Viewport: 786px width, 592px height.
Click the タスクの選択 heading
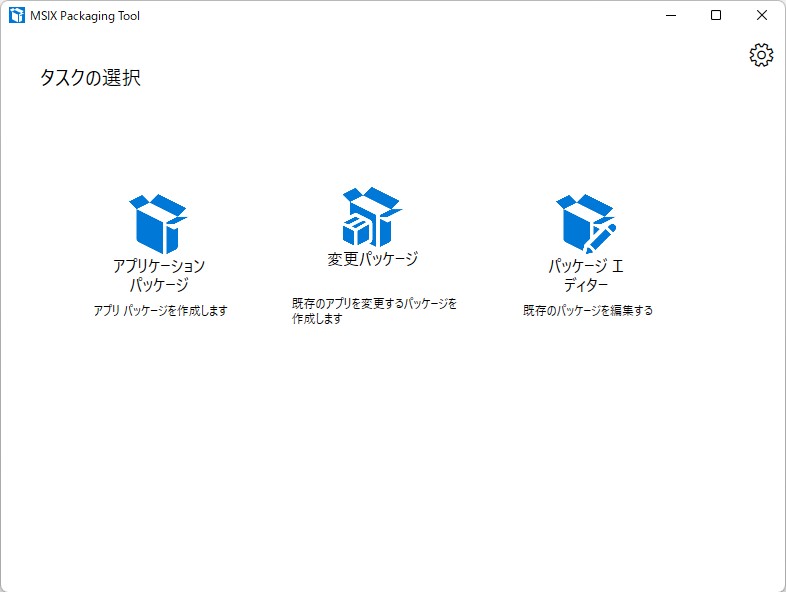[x=90, y=78]
